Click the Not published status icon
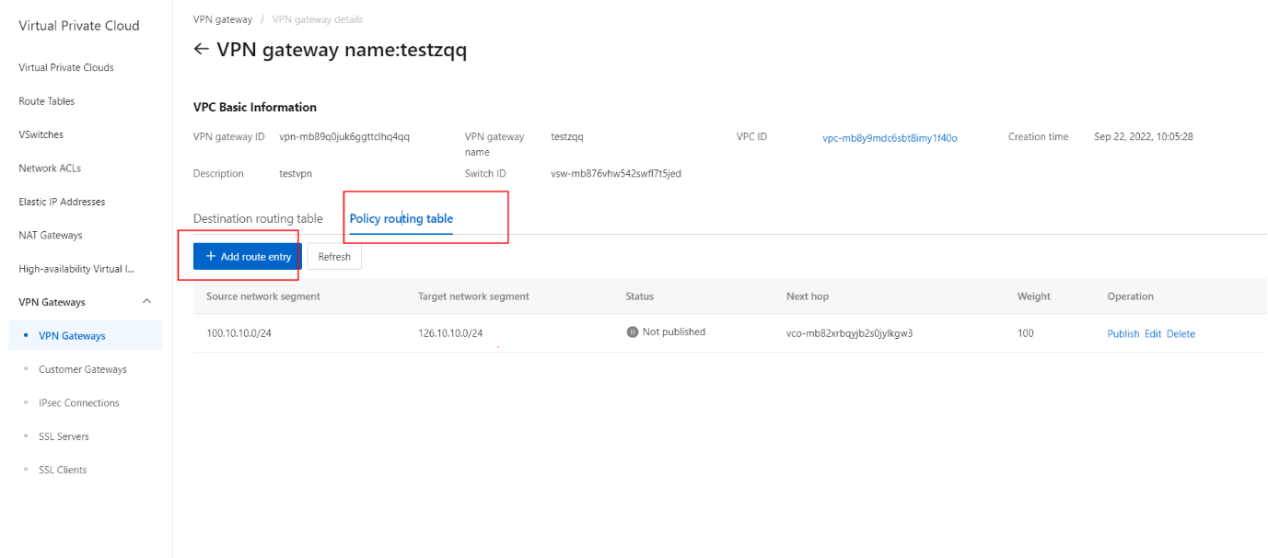The image size is (1268, 558). pos(632,332)
